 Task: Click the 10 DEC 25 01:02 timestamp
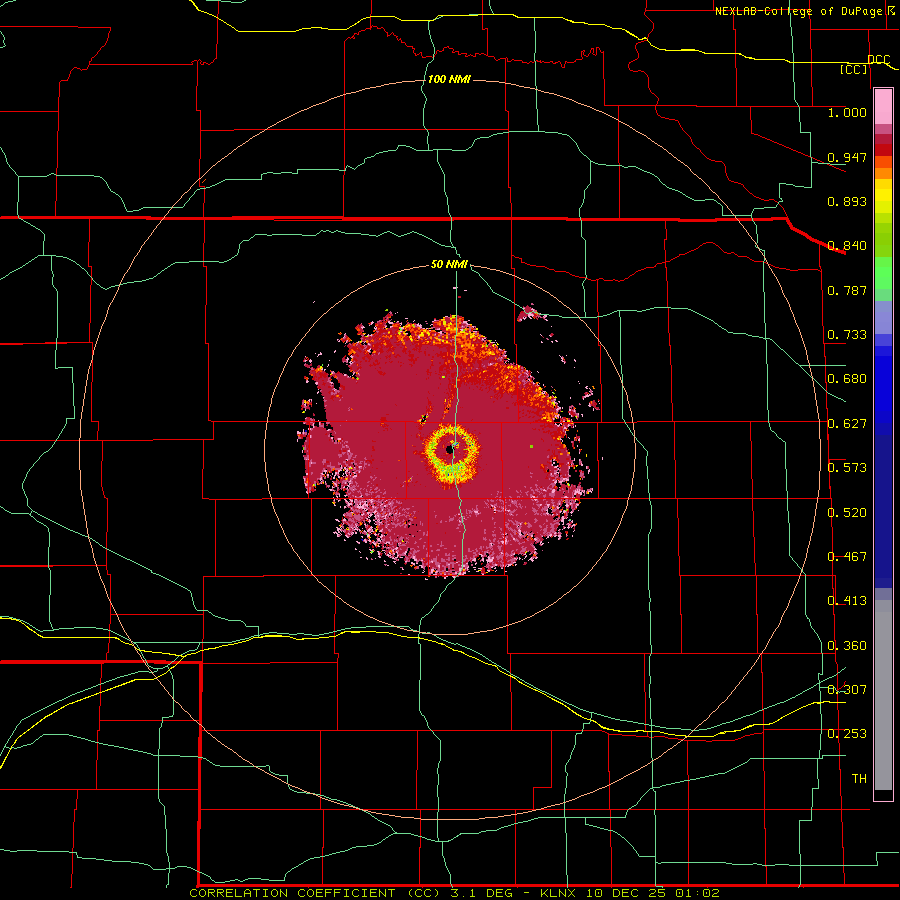653,893
